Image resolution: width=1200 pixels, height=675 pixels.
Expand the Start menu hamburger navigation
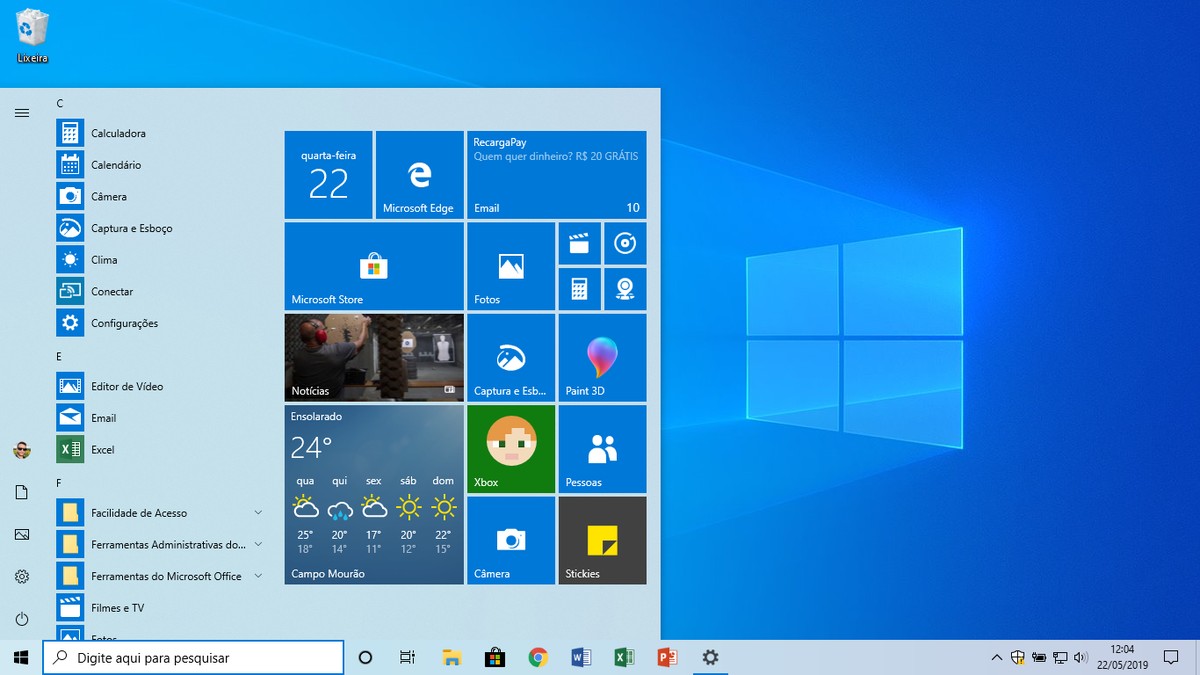(x=22, y=113)
